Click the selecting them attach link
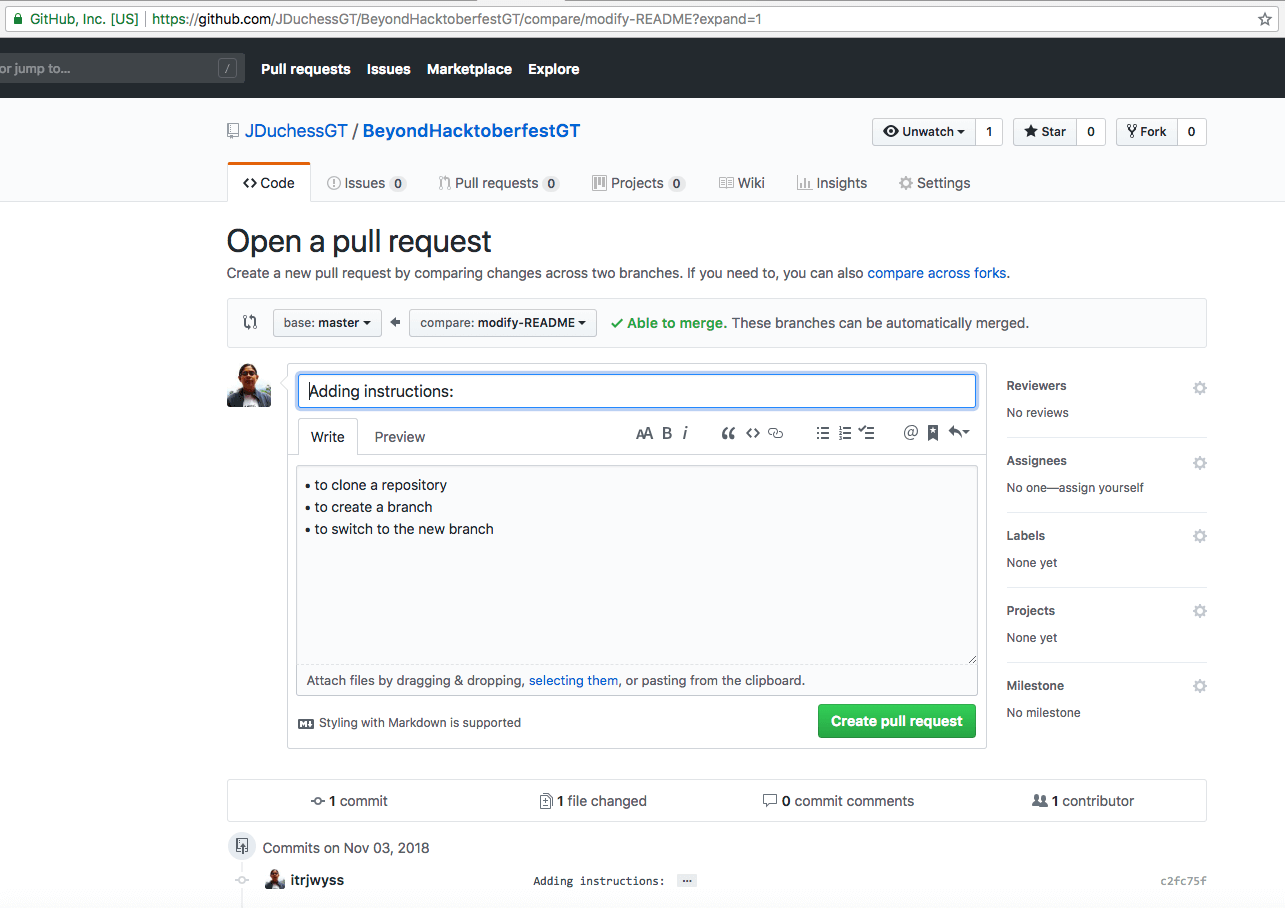This screenshot has height=908, width=1285. [574, 681]
